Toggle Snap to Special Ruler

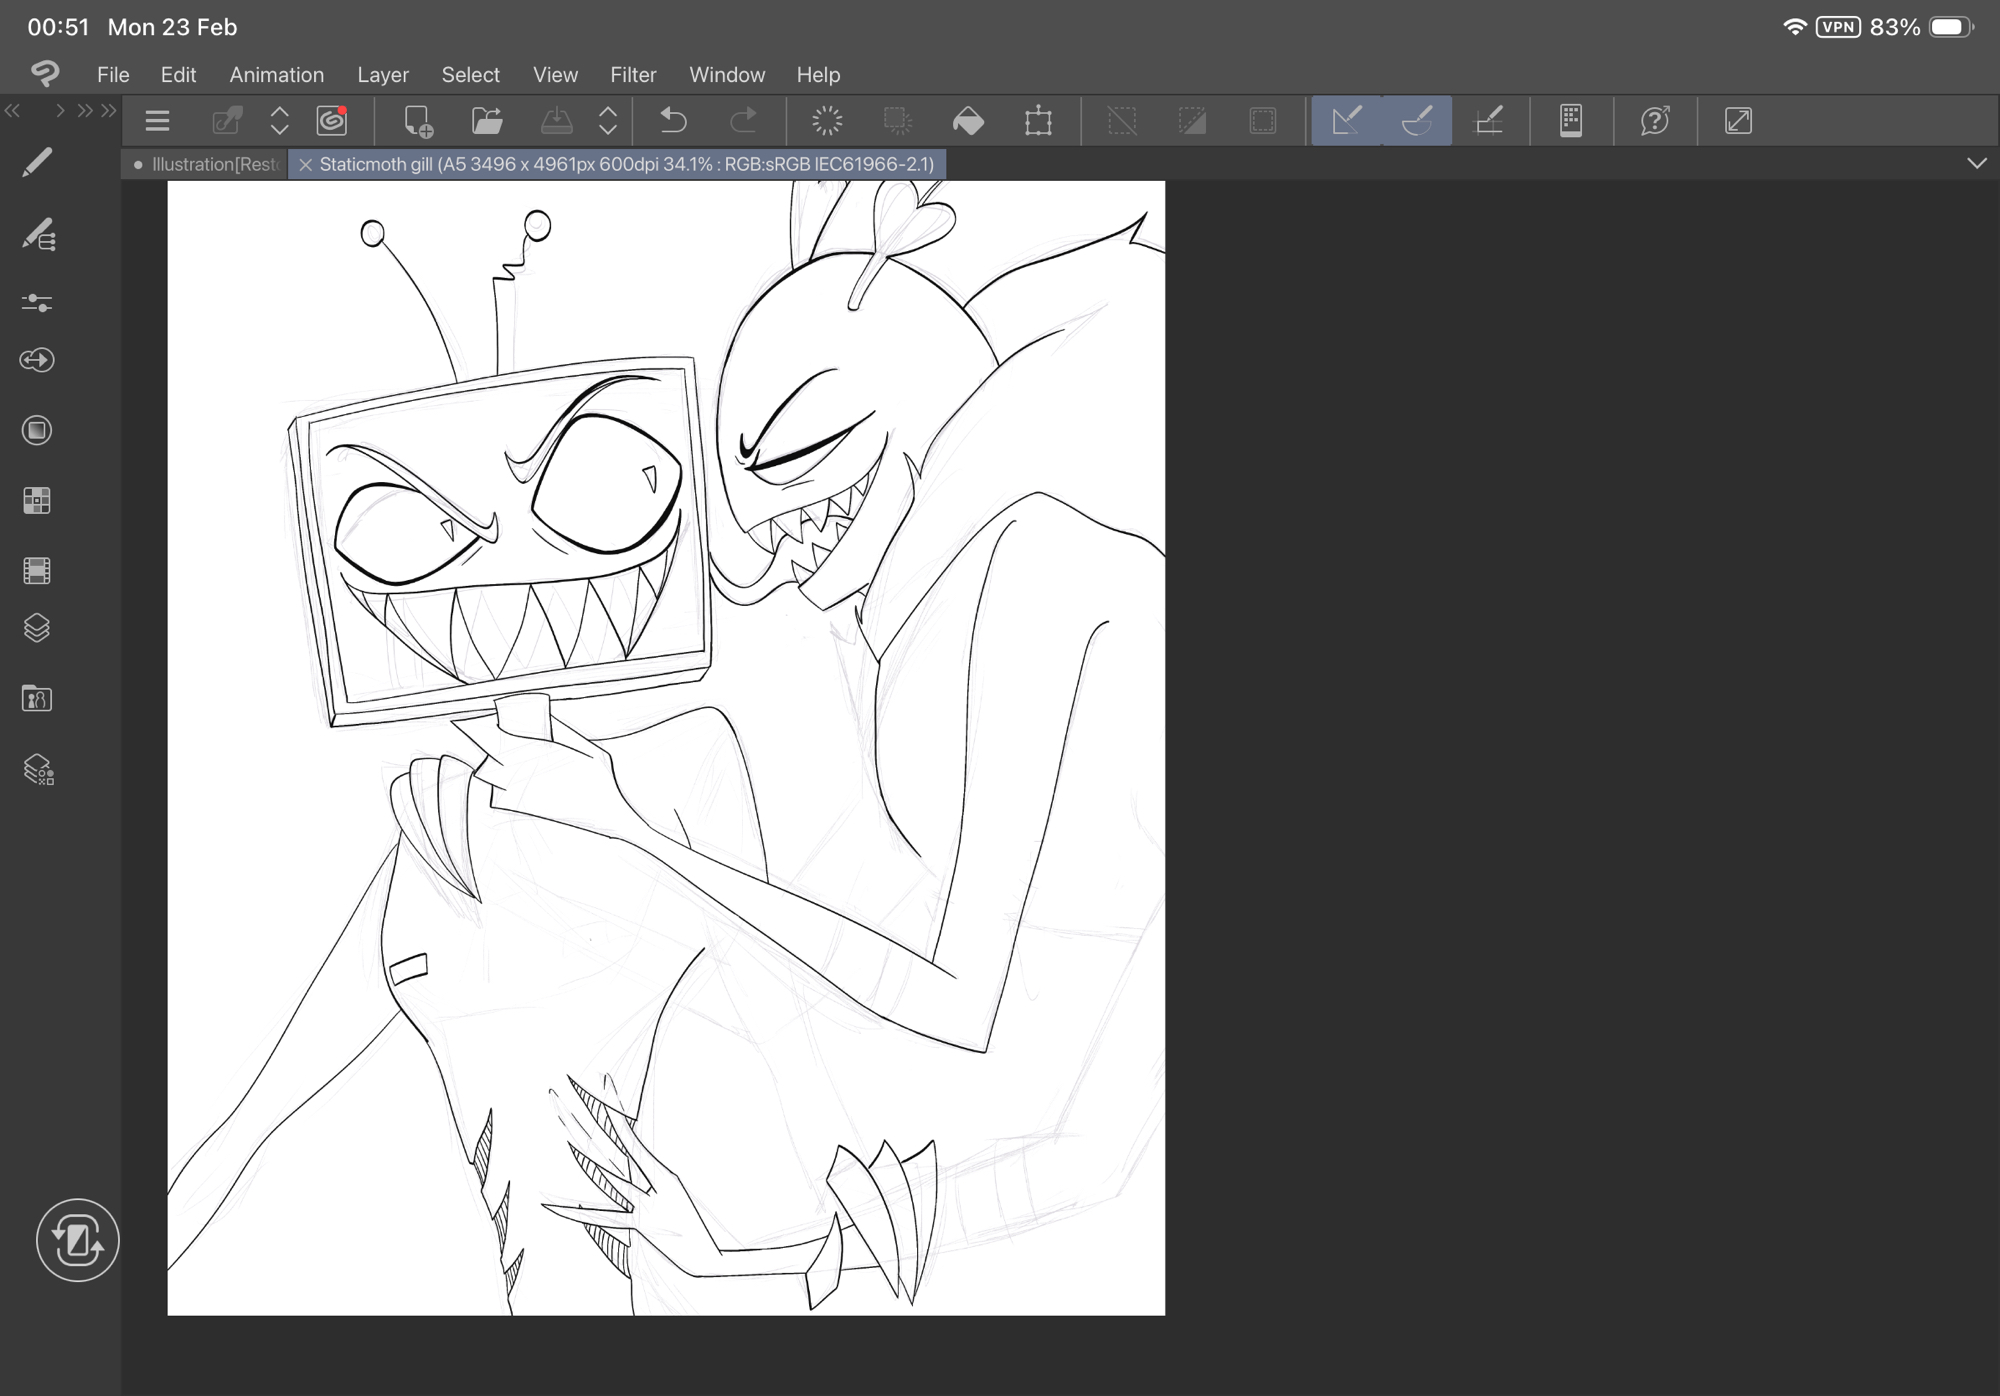pos(1417,121)
